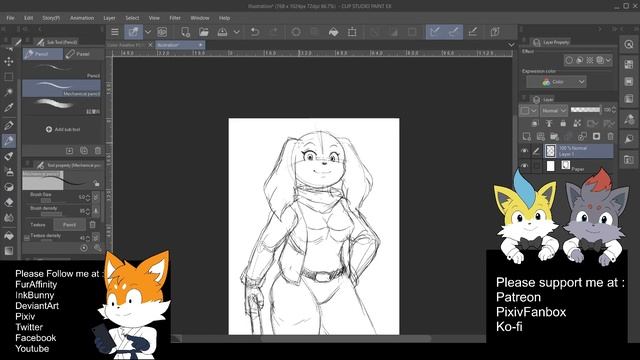Click the Fill icon in command bar
640x360 pixels.
pos(333,32)
